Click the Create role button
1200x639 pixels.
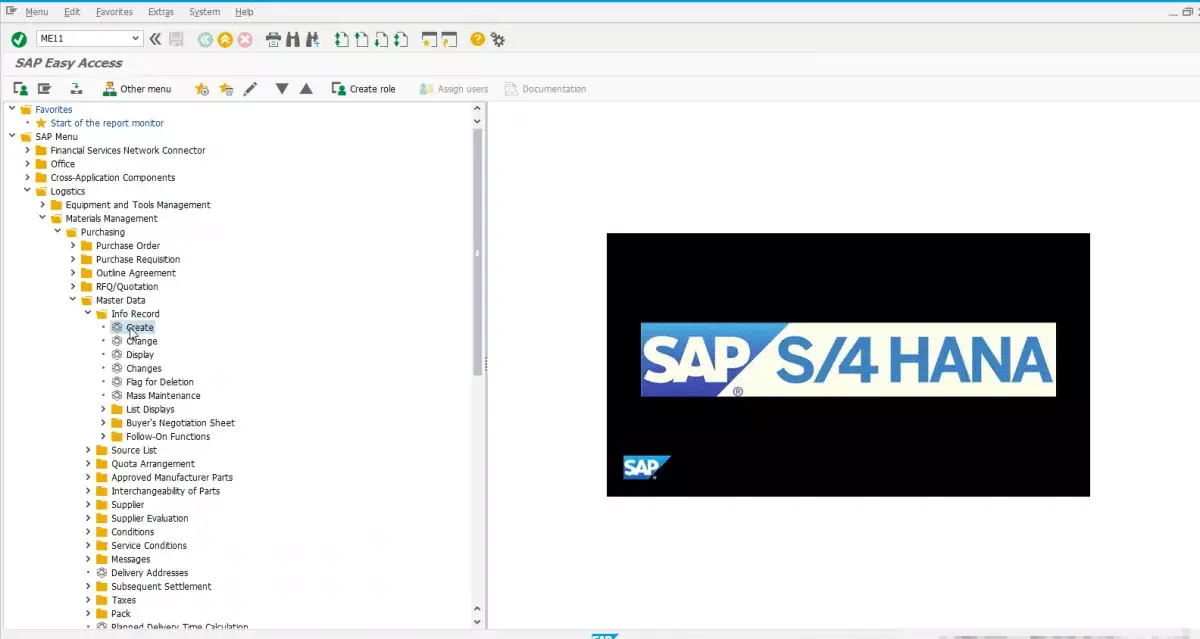click(363, 89)
